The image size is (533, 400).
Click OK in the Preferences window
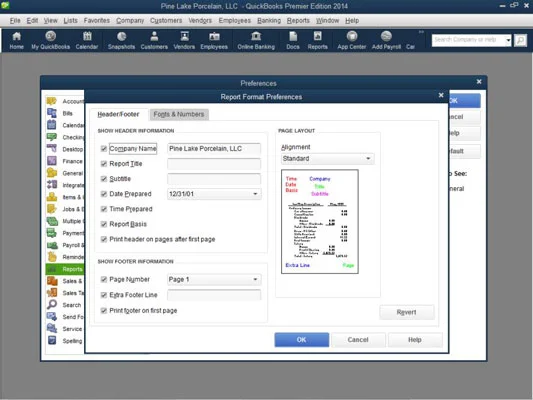(x=464, y=101)
